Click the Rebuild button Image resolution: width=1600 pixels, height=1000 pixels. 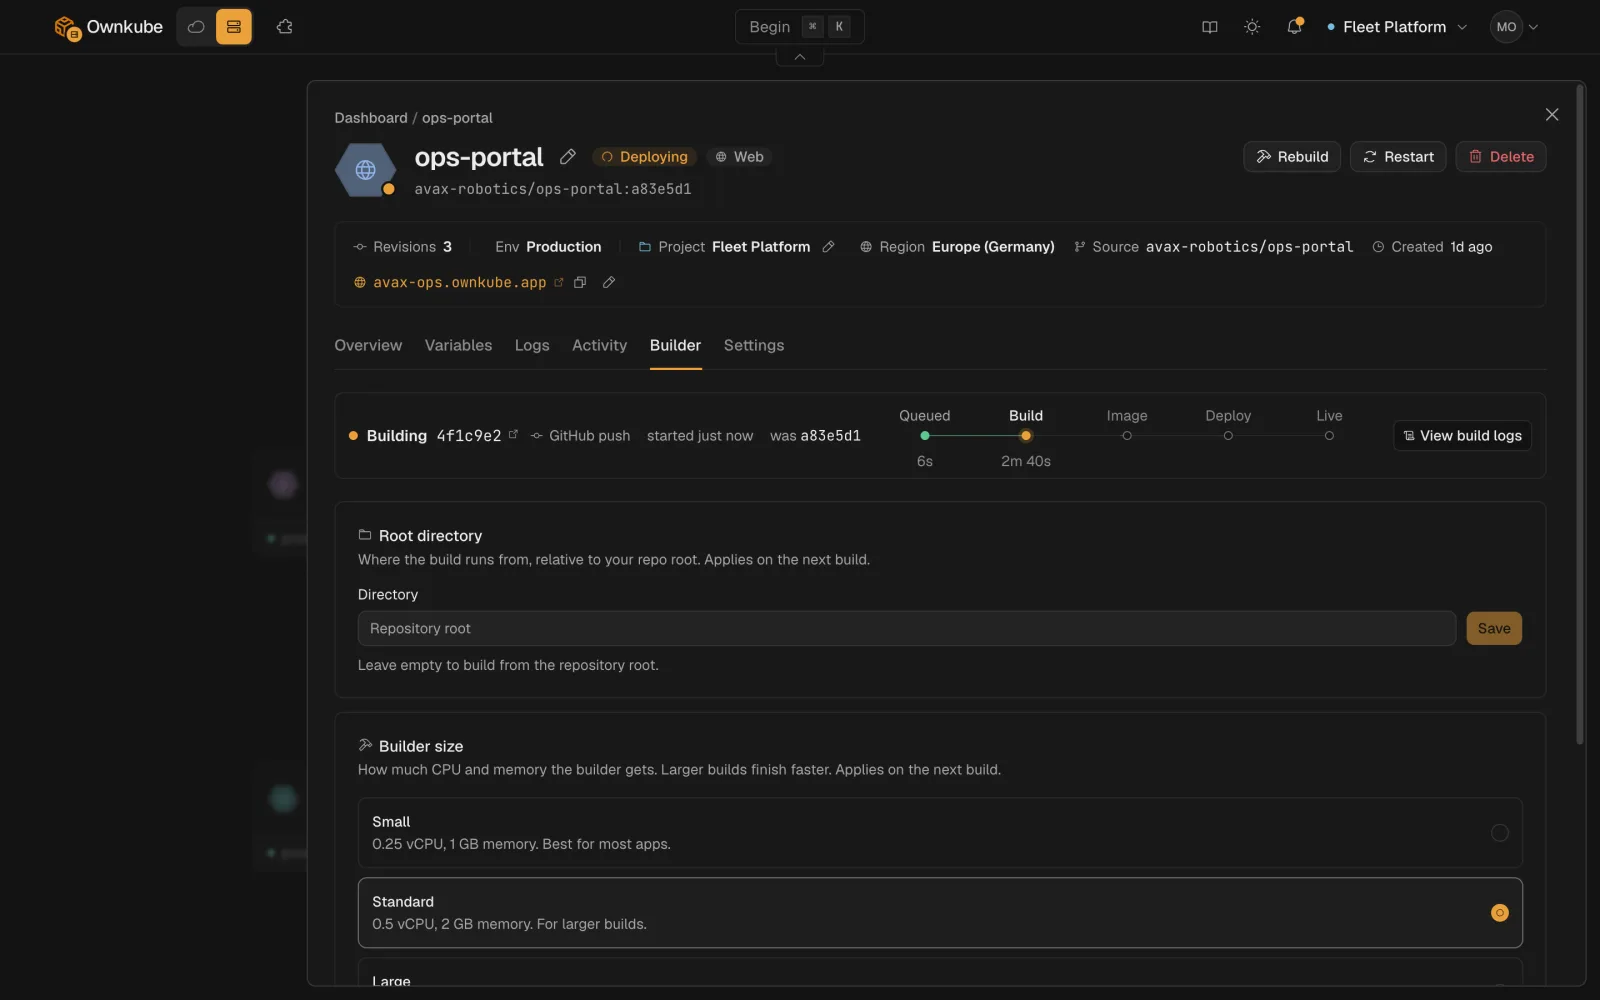tap(1292, 157)
